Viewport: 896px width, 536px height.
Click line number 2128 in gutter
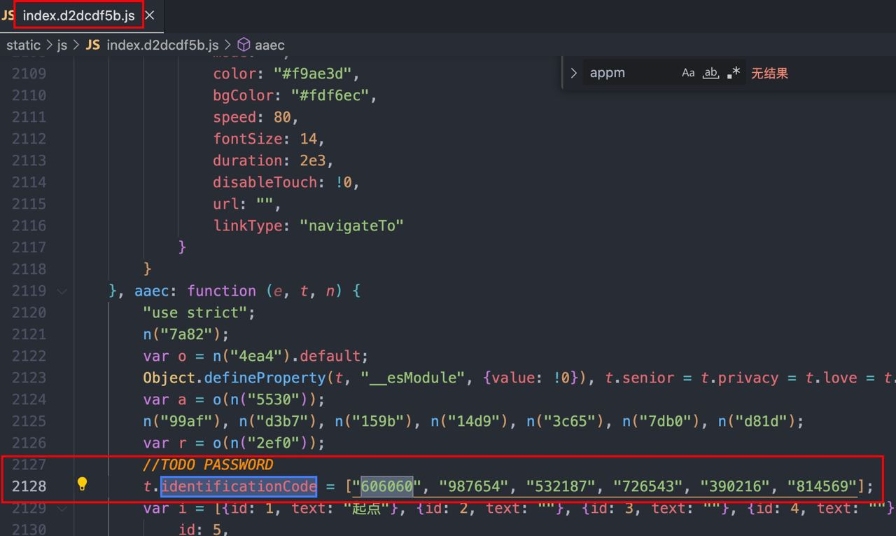click(x=28, y=487)
